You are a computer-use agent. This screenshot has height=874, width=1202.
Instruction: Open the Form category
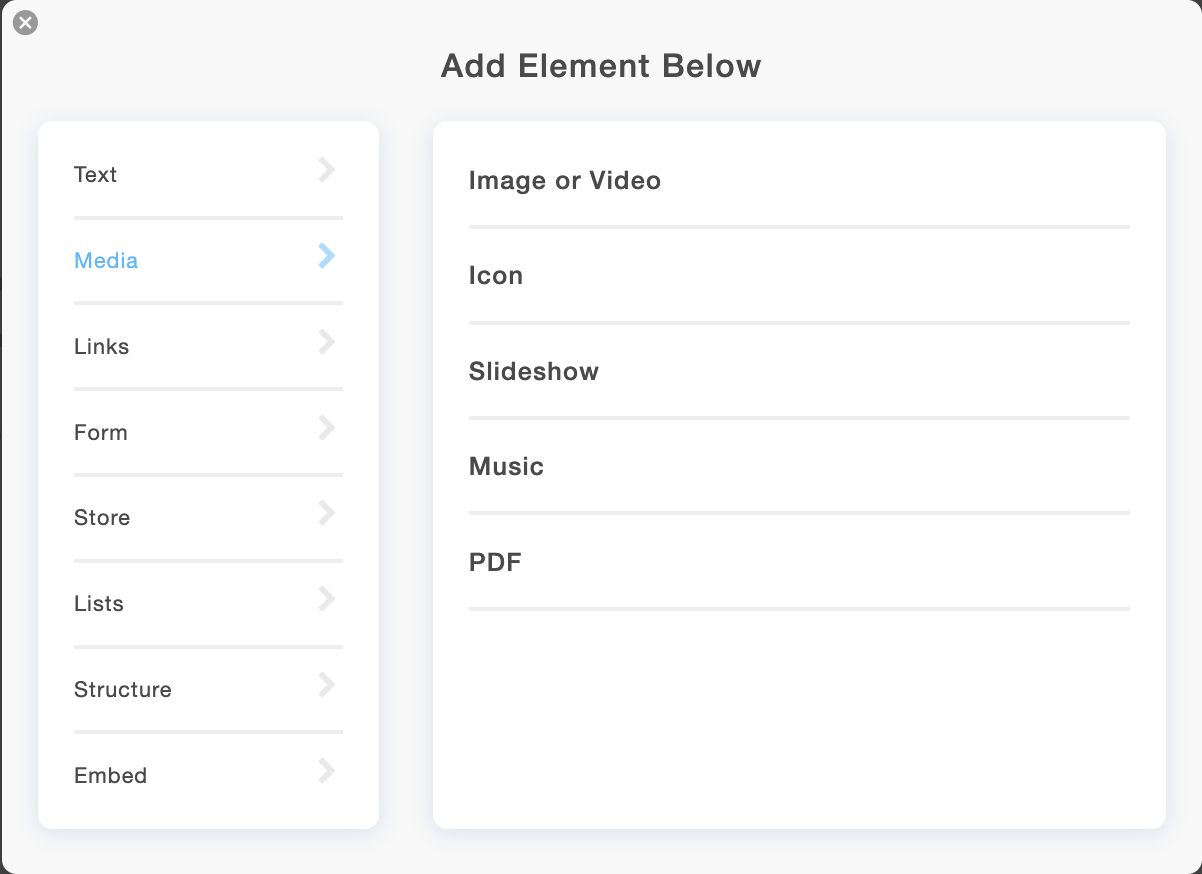(x=101, y=433)
